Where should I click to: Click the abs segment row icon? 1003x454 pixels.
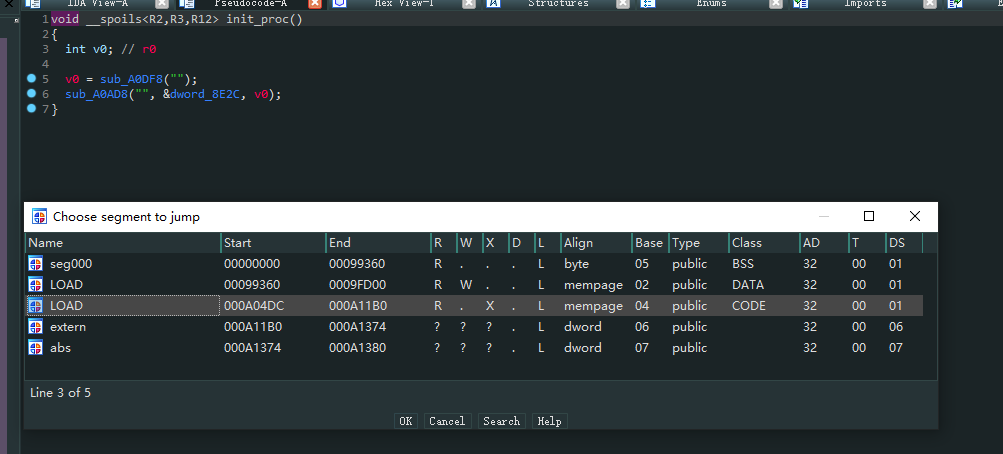[36, 348]
